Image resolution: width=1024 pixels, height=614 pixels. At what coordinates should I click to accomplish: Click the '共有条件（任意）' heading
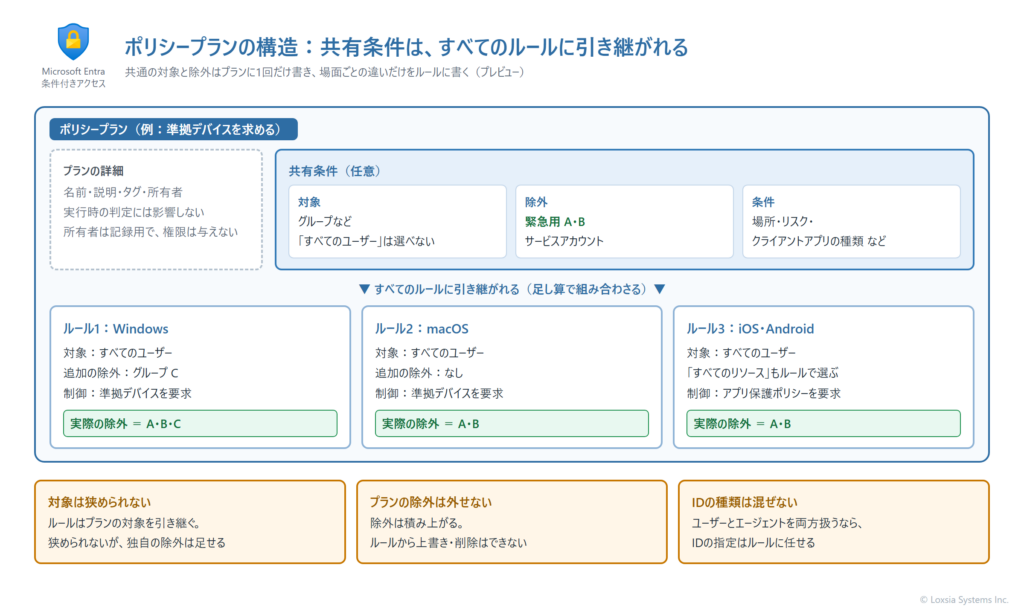(x=334, y=170)
